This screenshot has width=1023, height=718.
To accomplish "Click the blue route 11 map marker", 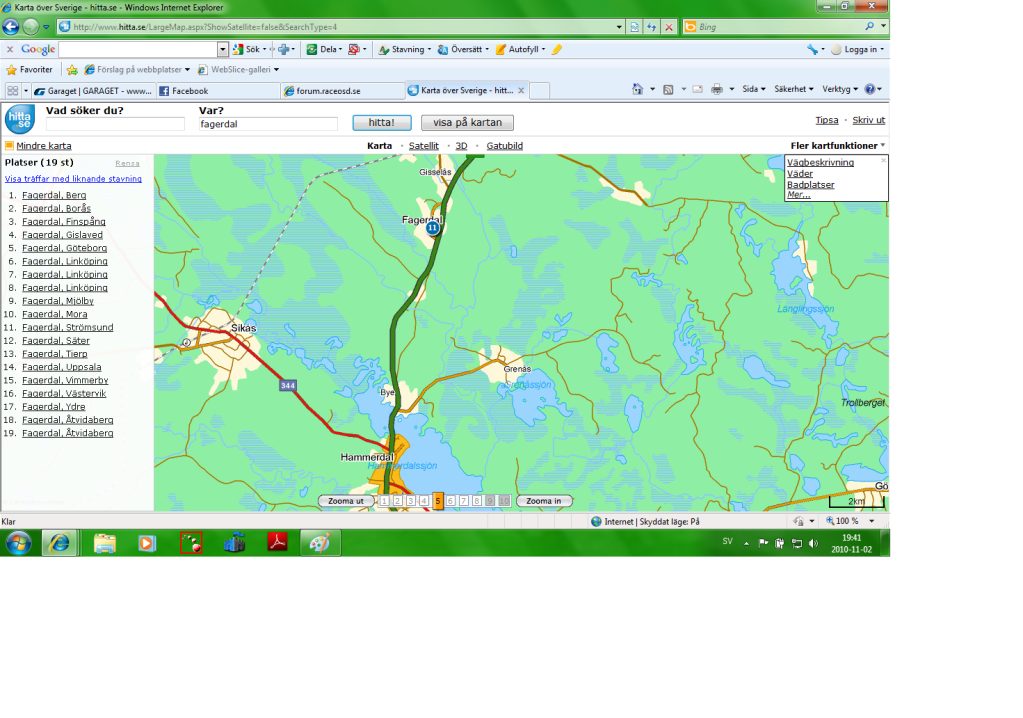I will [432, 228].
